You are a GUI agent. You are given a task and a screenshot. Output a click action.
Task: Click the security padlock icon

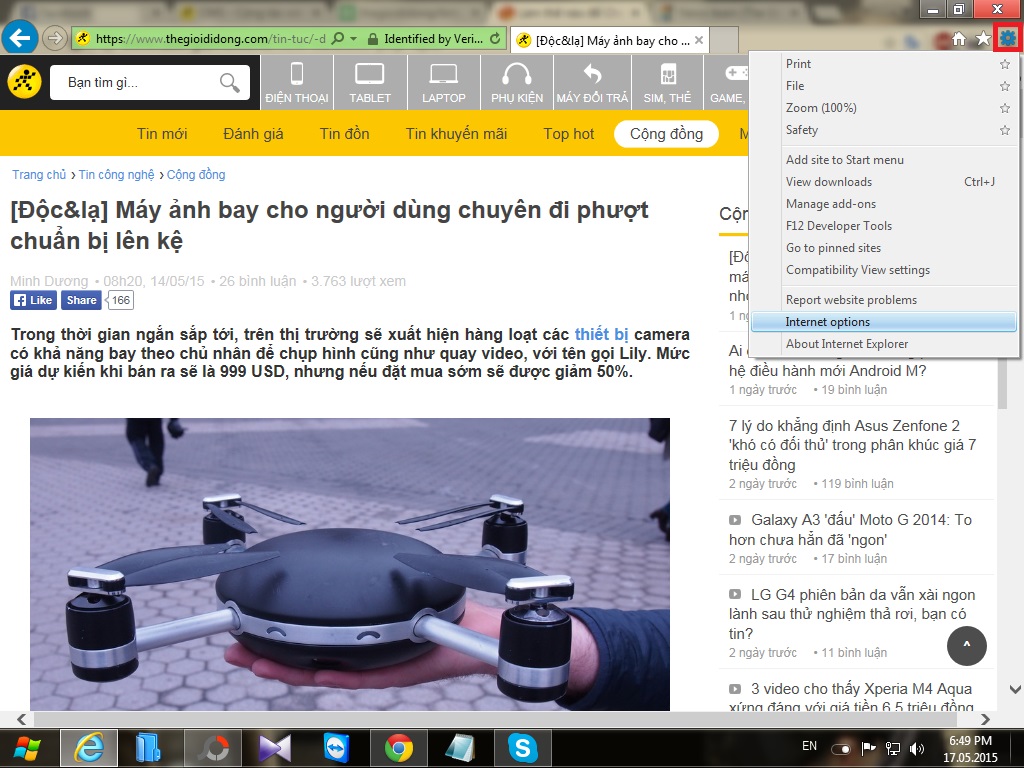[373, 39]
